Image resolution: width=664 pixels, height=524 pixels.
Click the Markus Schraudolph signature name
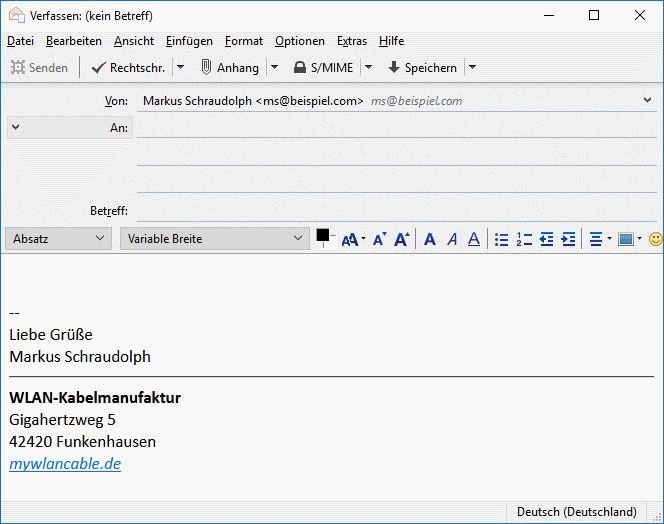click(80, 357)
